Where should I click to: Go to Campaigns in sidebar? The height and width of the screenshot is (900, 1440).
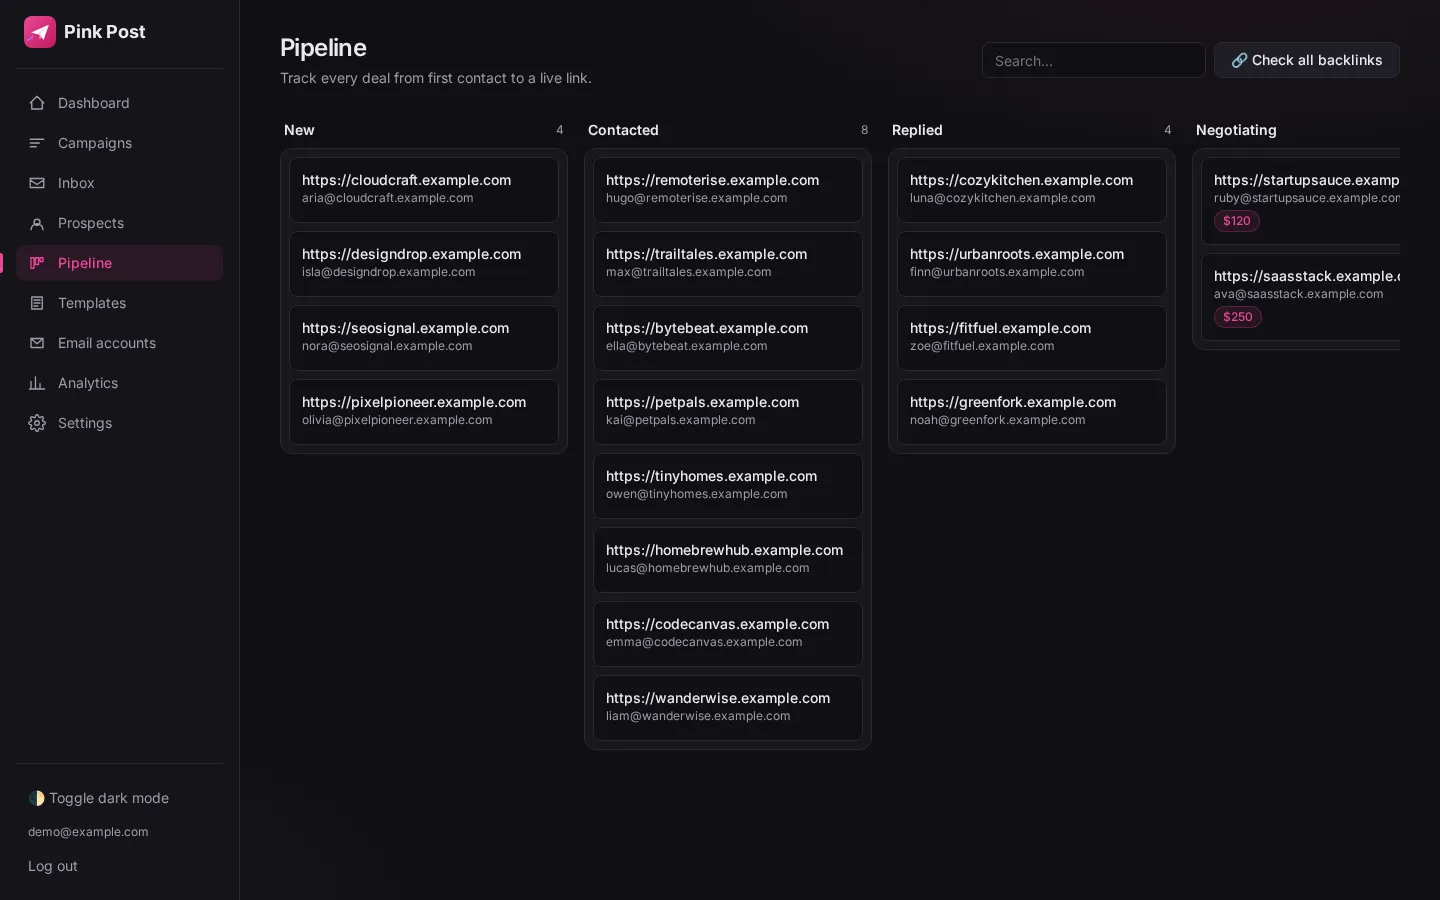[119, 143]
